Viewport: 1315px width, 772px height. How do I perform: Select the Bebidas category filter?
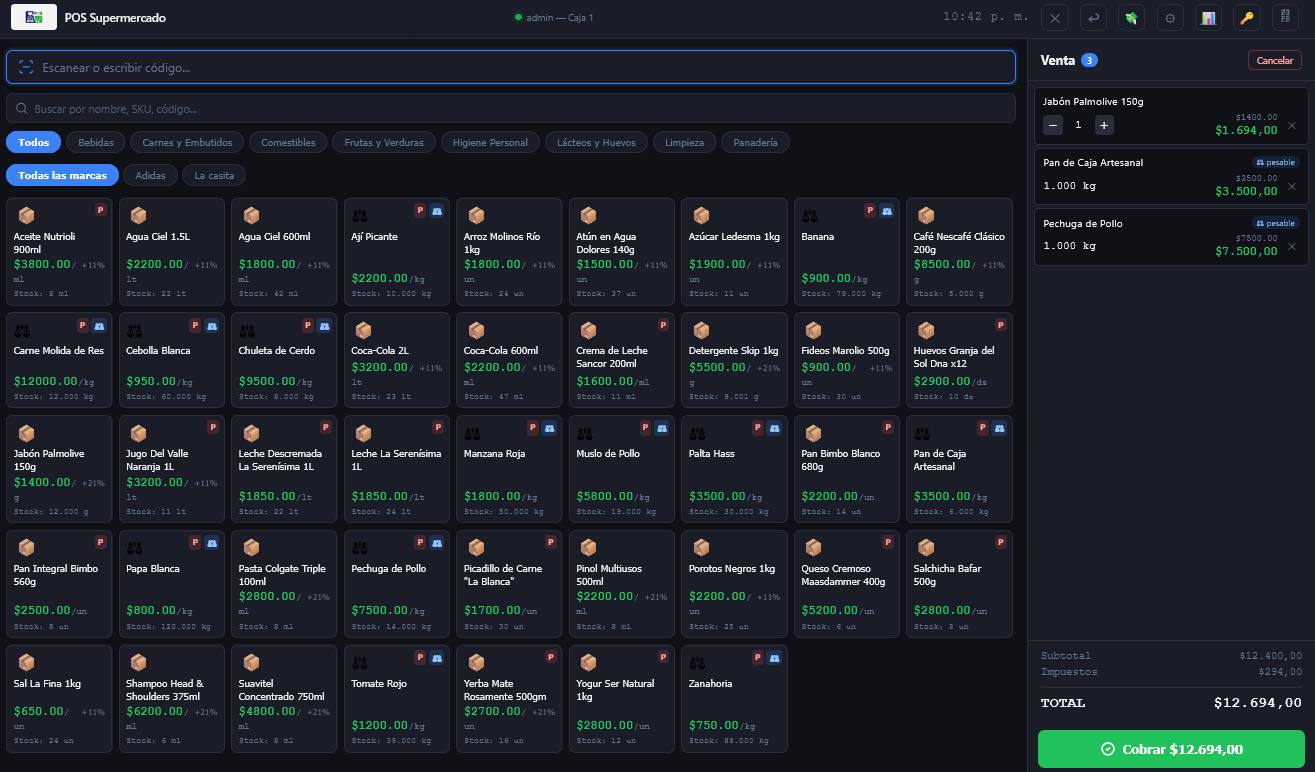[x=96, y=142]
